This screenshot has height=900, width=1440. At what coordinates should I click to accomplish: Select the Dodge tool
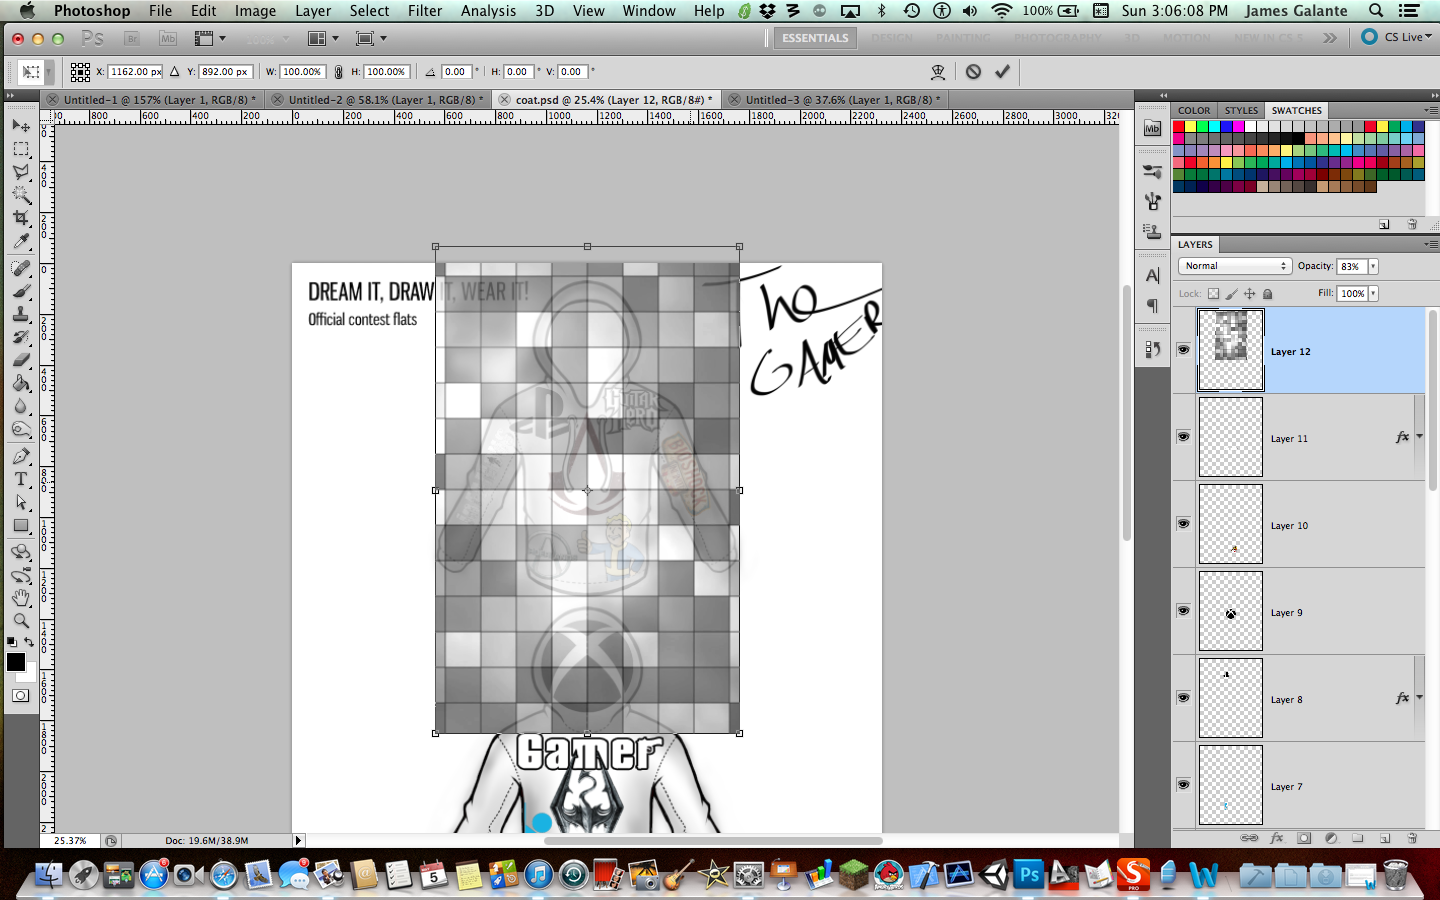tap(21, 429)
